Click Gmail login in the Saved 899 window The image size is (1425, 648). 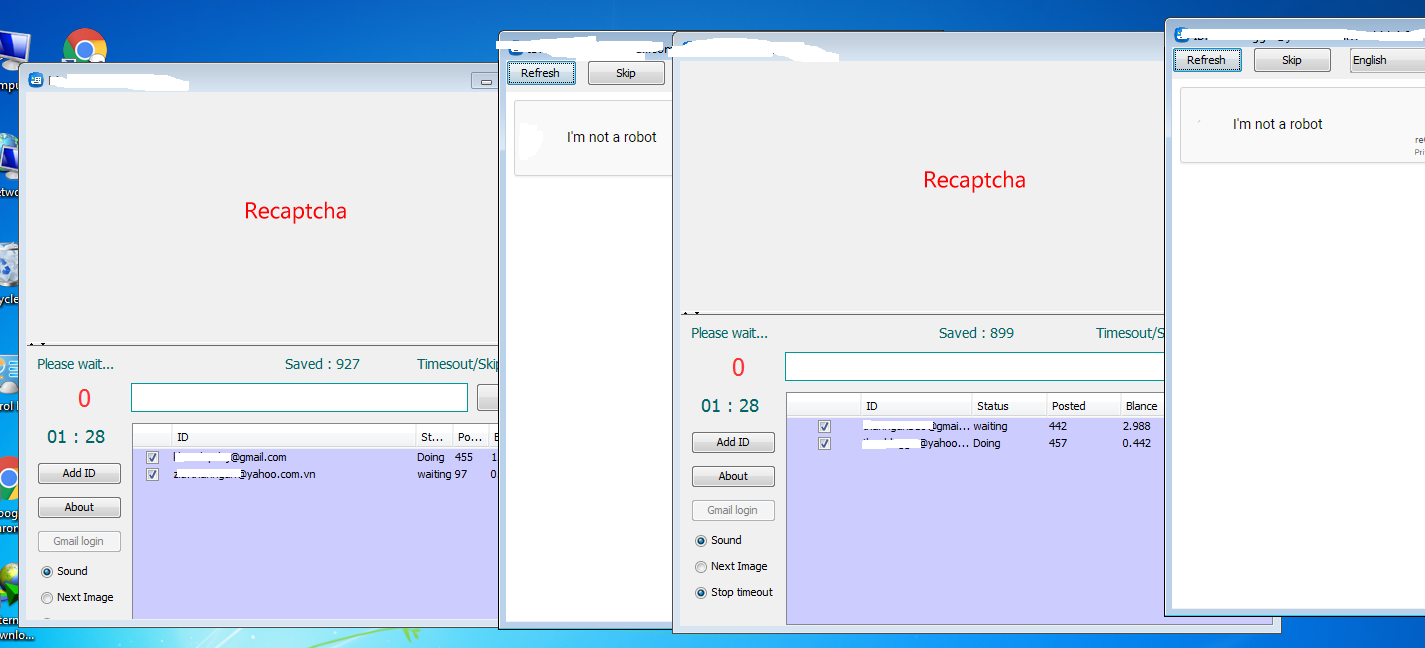tap(733, 510)
